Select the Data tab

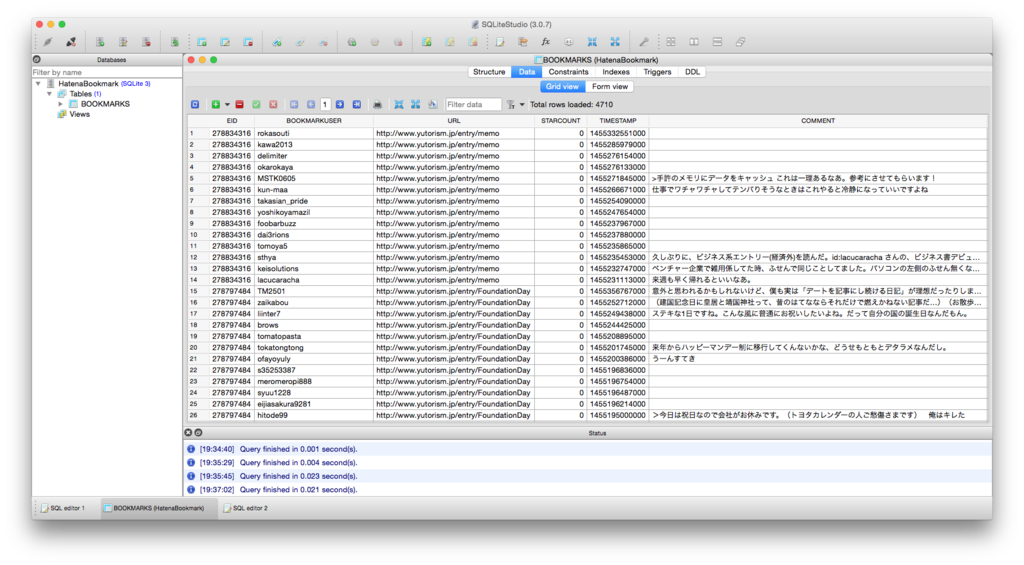[526, 72]
